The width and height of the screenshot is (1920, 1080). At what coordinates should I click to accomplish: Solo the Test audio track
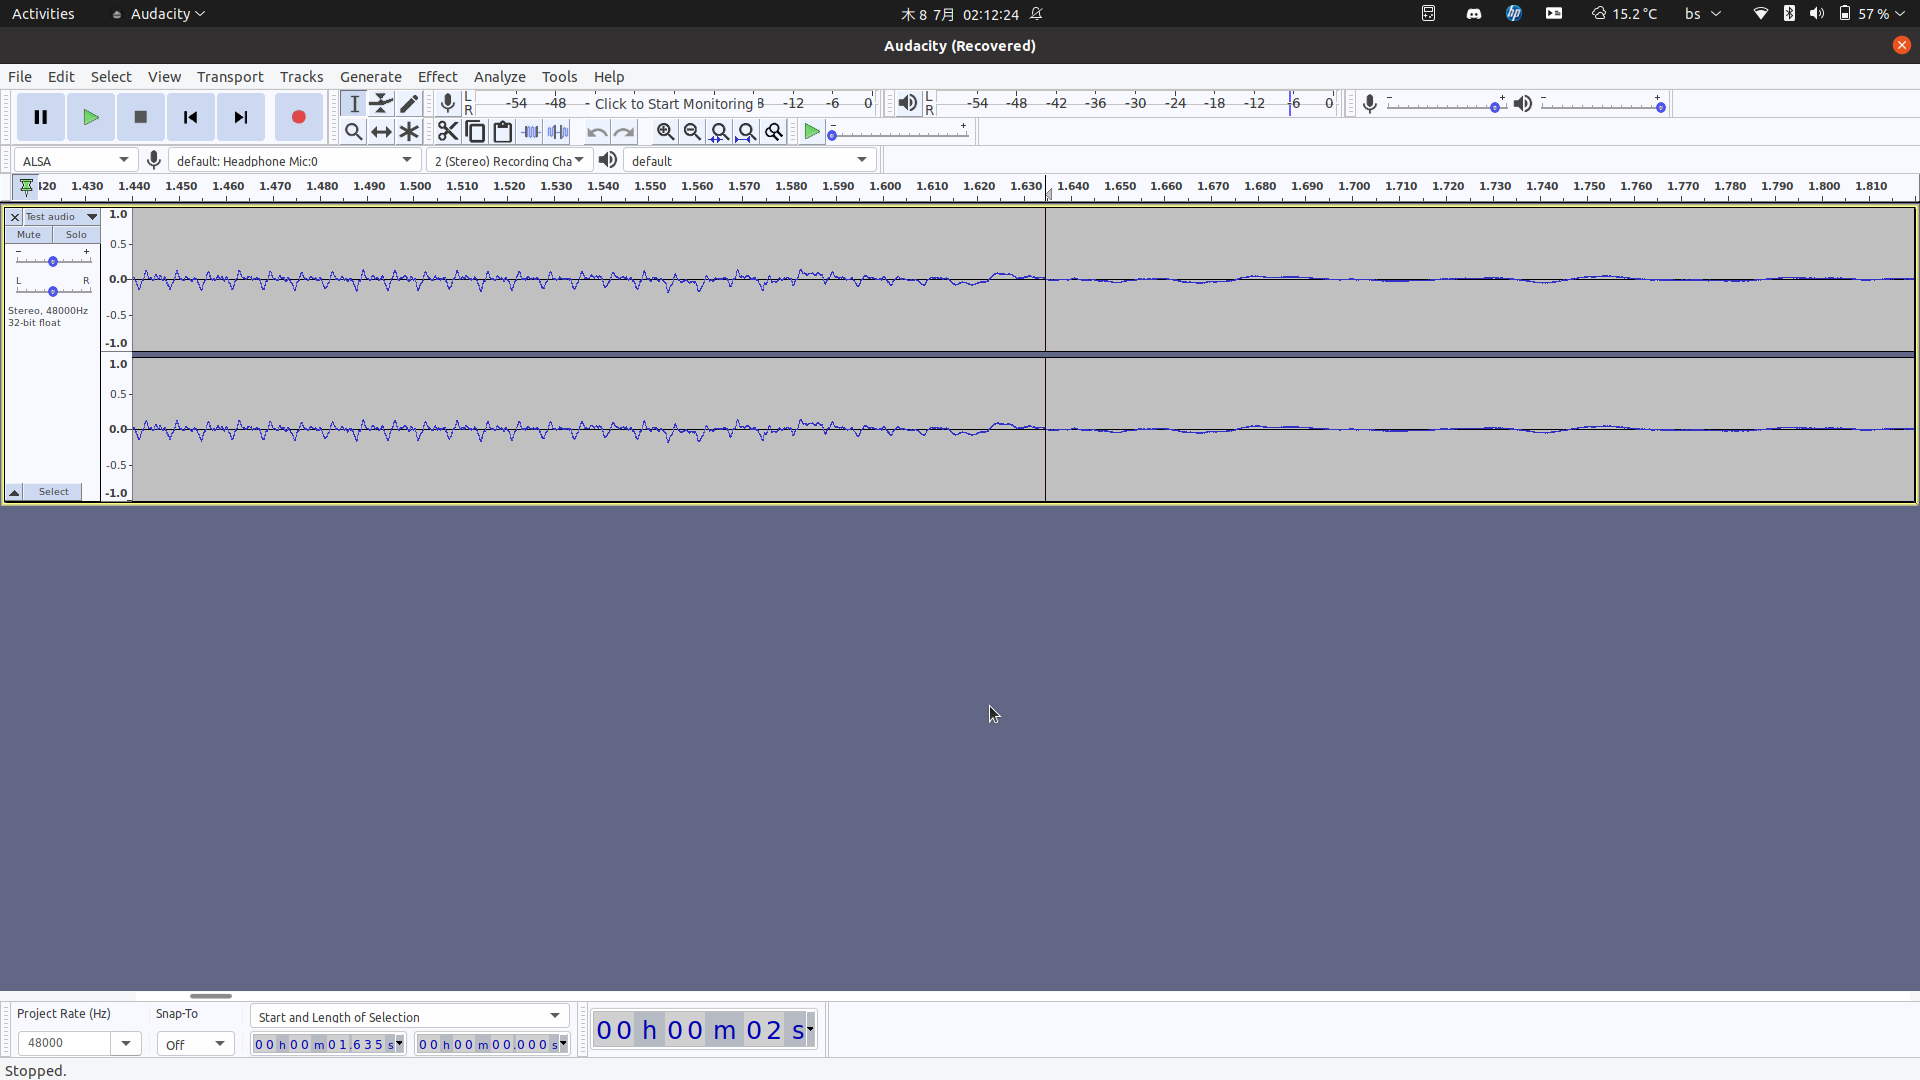tap(75, 234)
